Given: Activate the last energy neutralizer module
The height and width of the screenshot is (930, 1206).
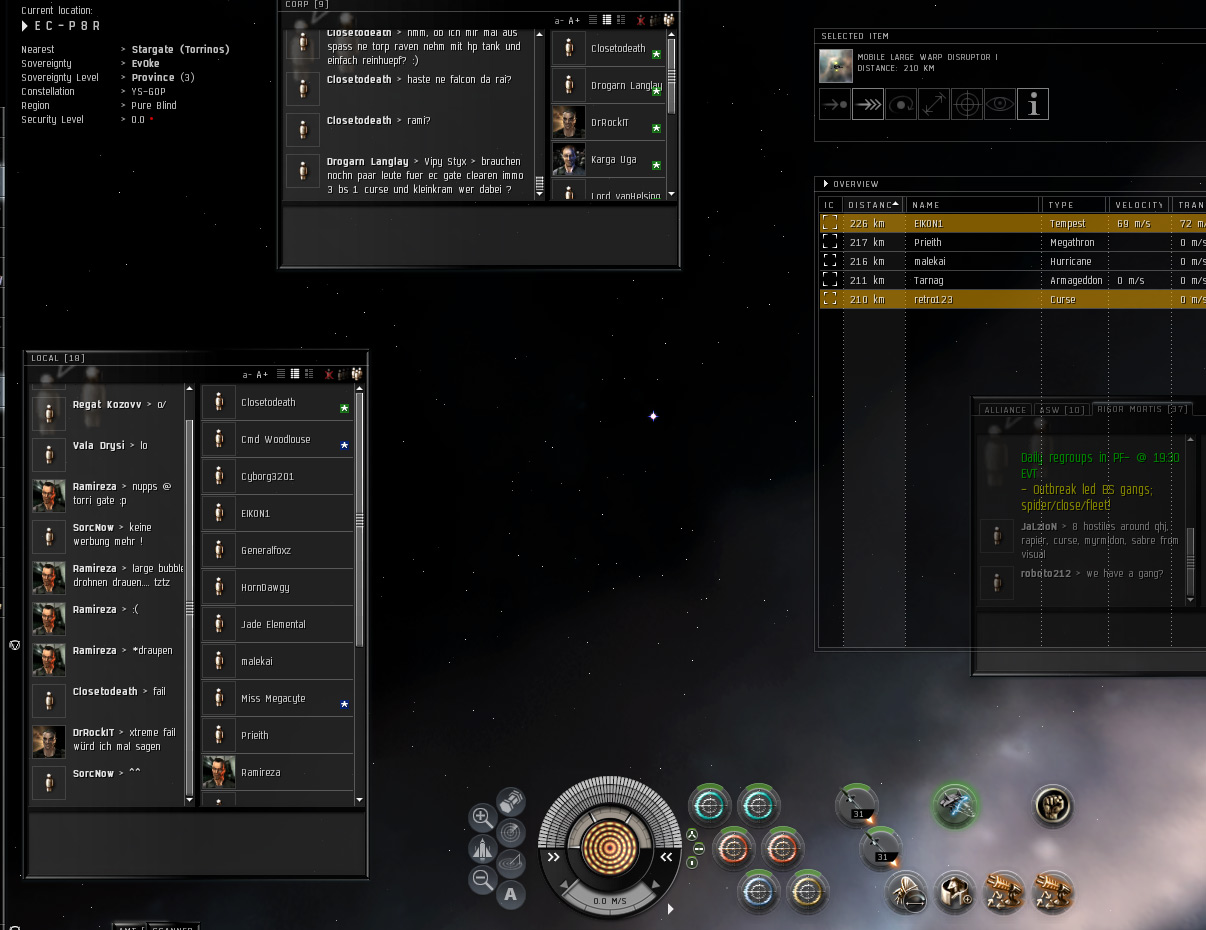Looking at the screenshot, I should click(x=1053, y=891).
